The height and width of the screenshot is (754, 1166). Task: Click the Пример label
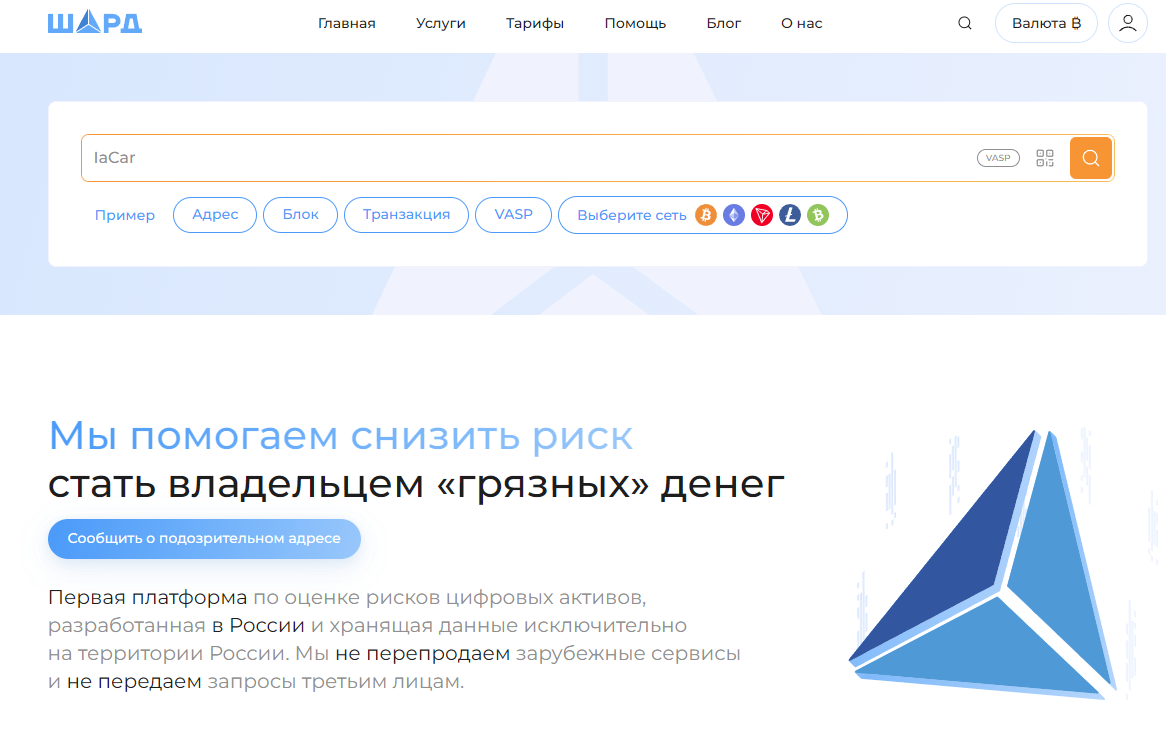(x=125, y=215)
